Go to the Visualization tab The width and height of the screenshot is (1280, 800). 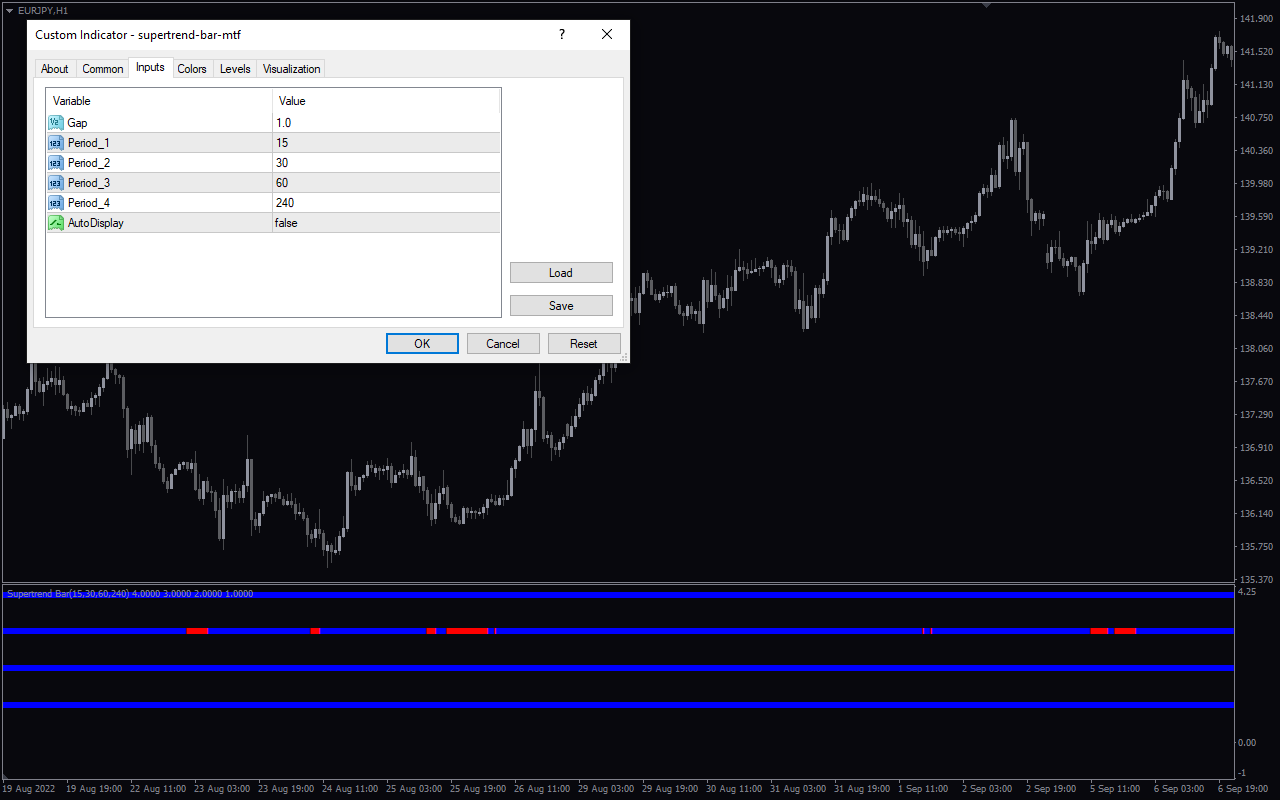(292, 69)
